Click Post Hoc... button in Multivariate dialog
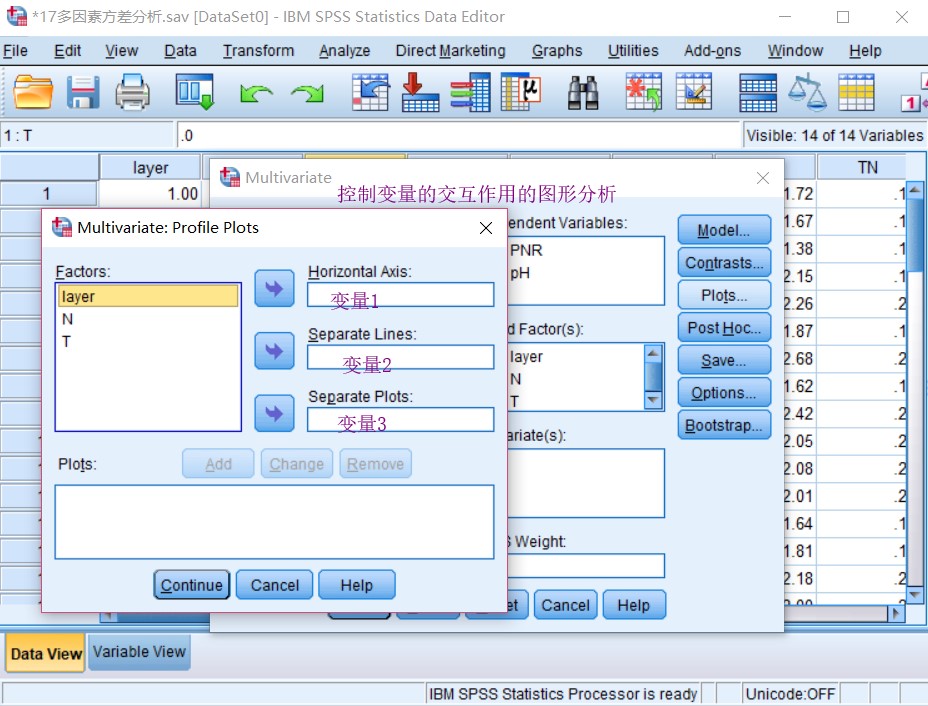This screenshot has width=928, height=706. click(x=724, y=328)
